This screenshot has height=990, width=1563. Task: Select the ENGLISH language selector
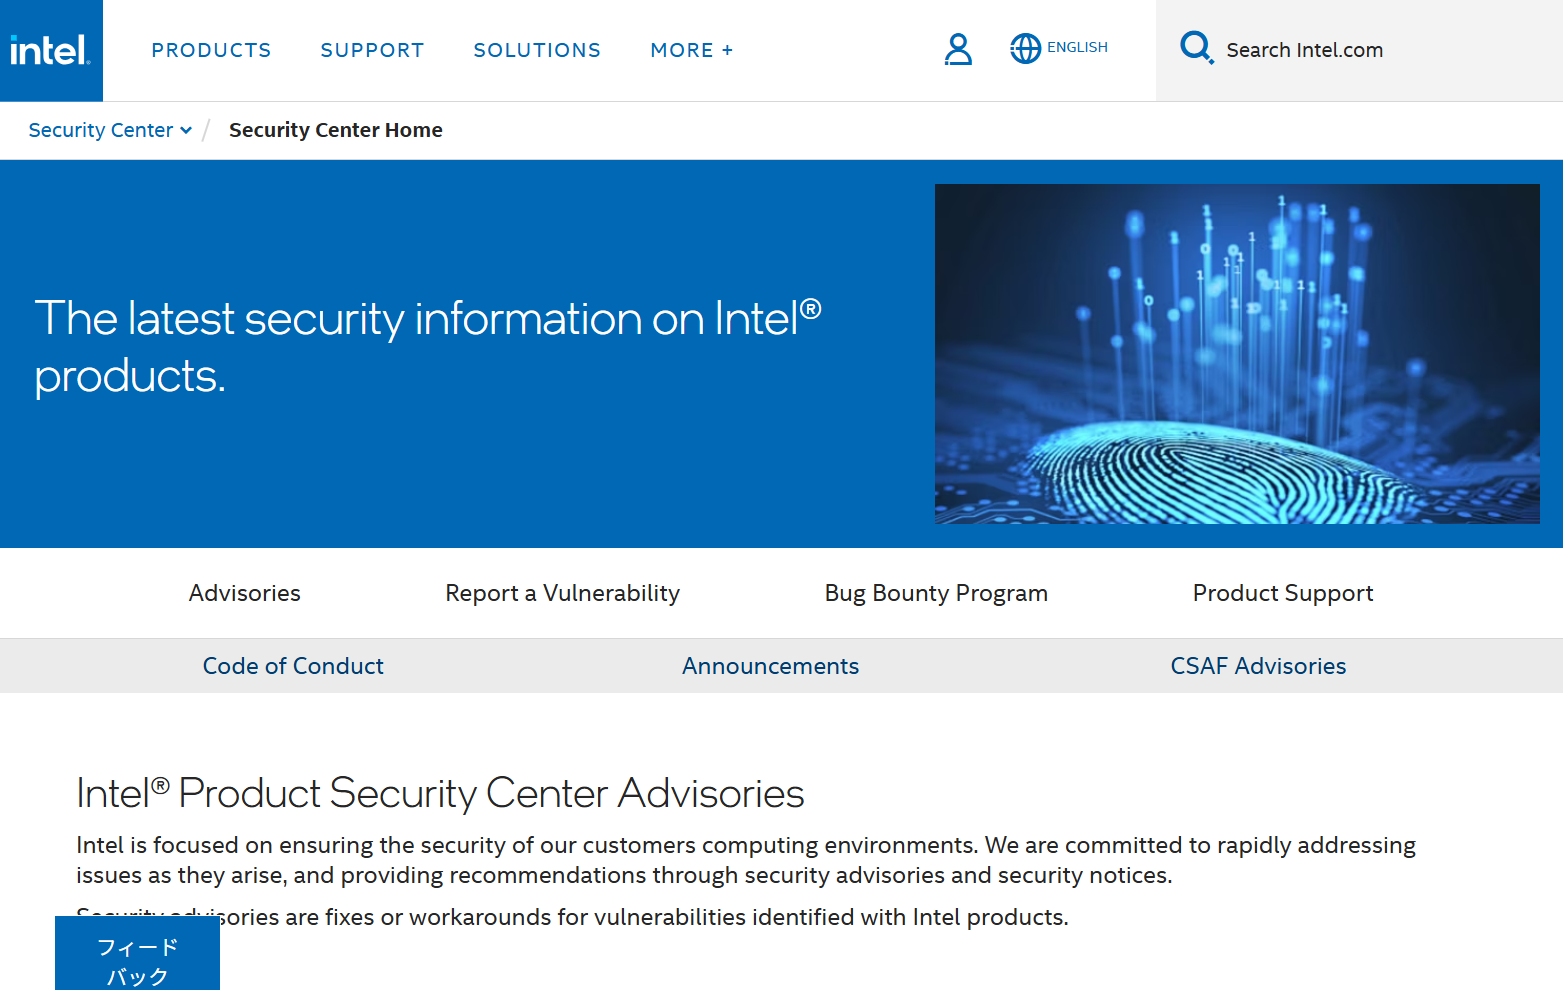point(1077,47)
